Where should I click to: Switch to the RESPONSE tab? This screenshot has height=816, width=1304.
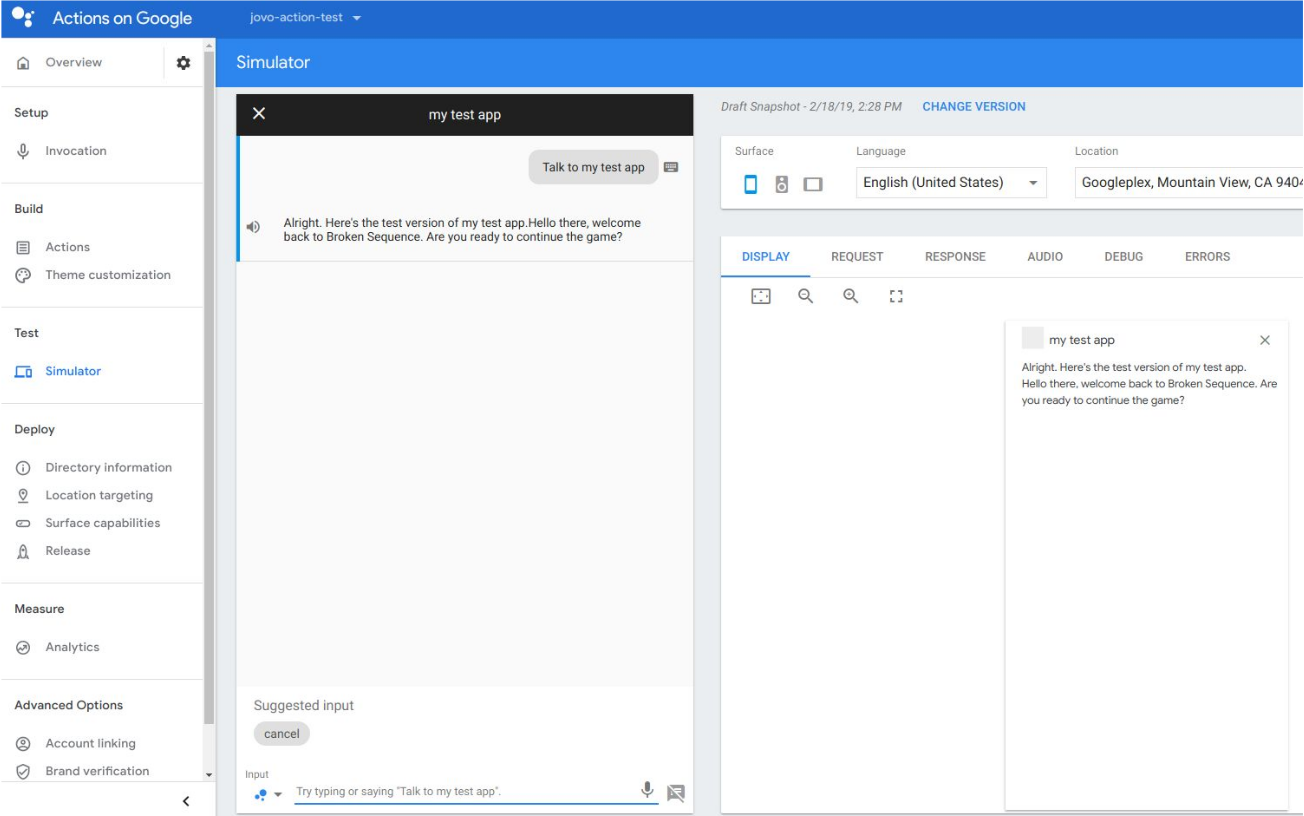955,257
